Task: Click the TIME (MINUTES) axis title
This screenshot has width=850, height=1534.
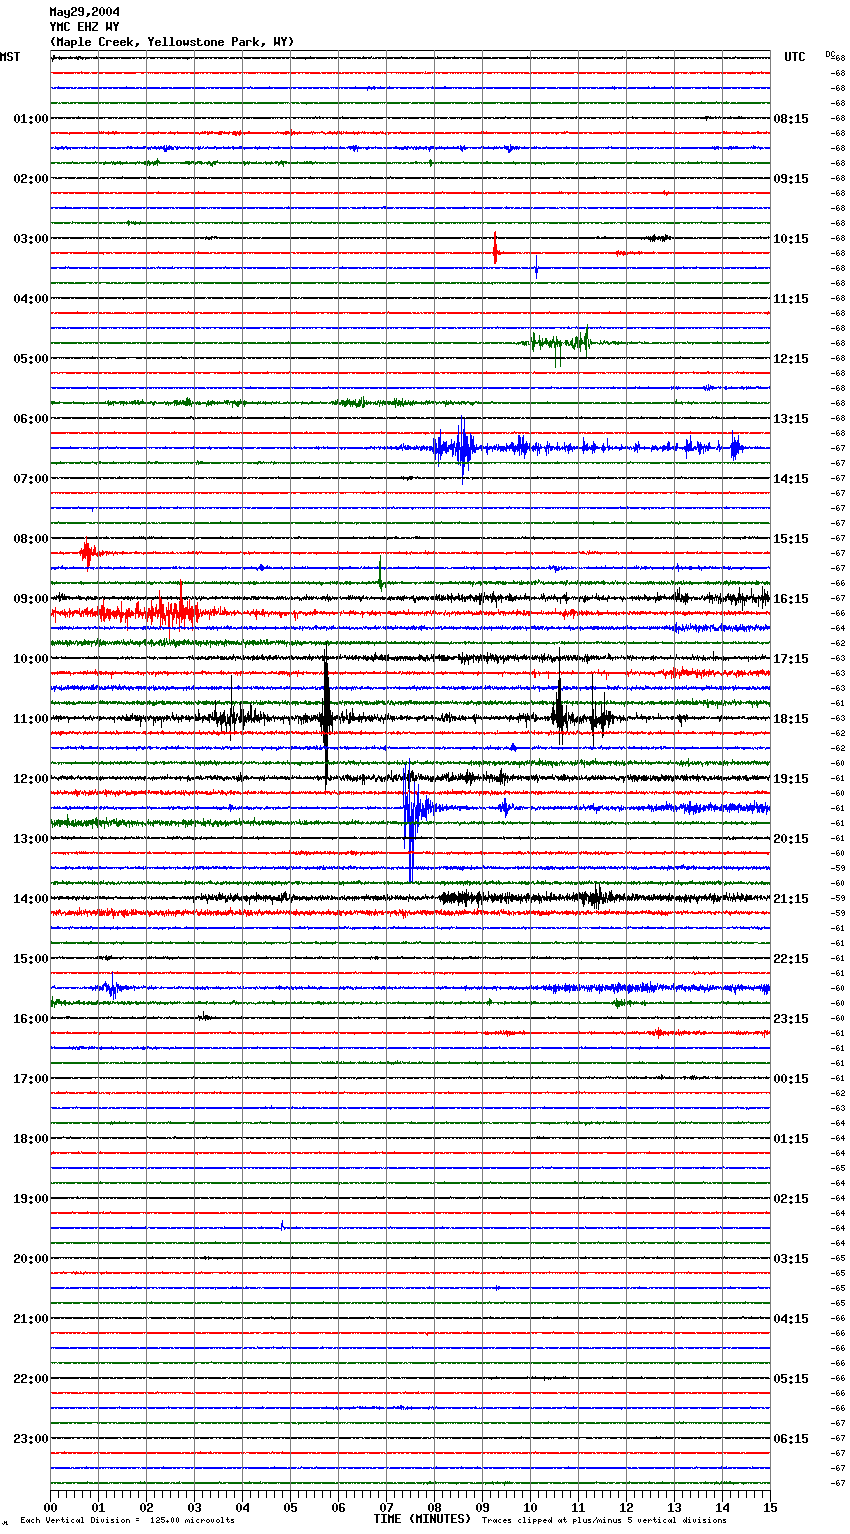Action: pos(422,1519)
